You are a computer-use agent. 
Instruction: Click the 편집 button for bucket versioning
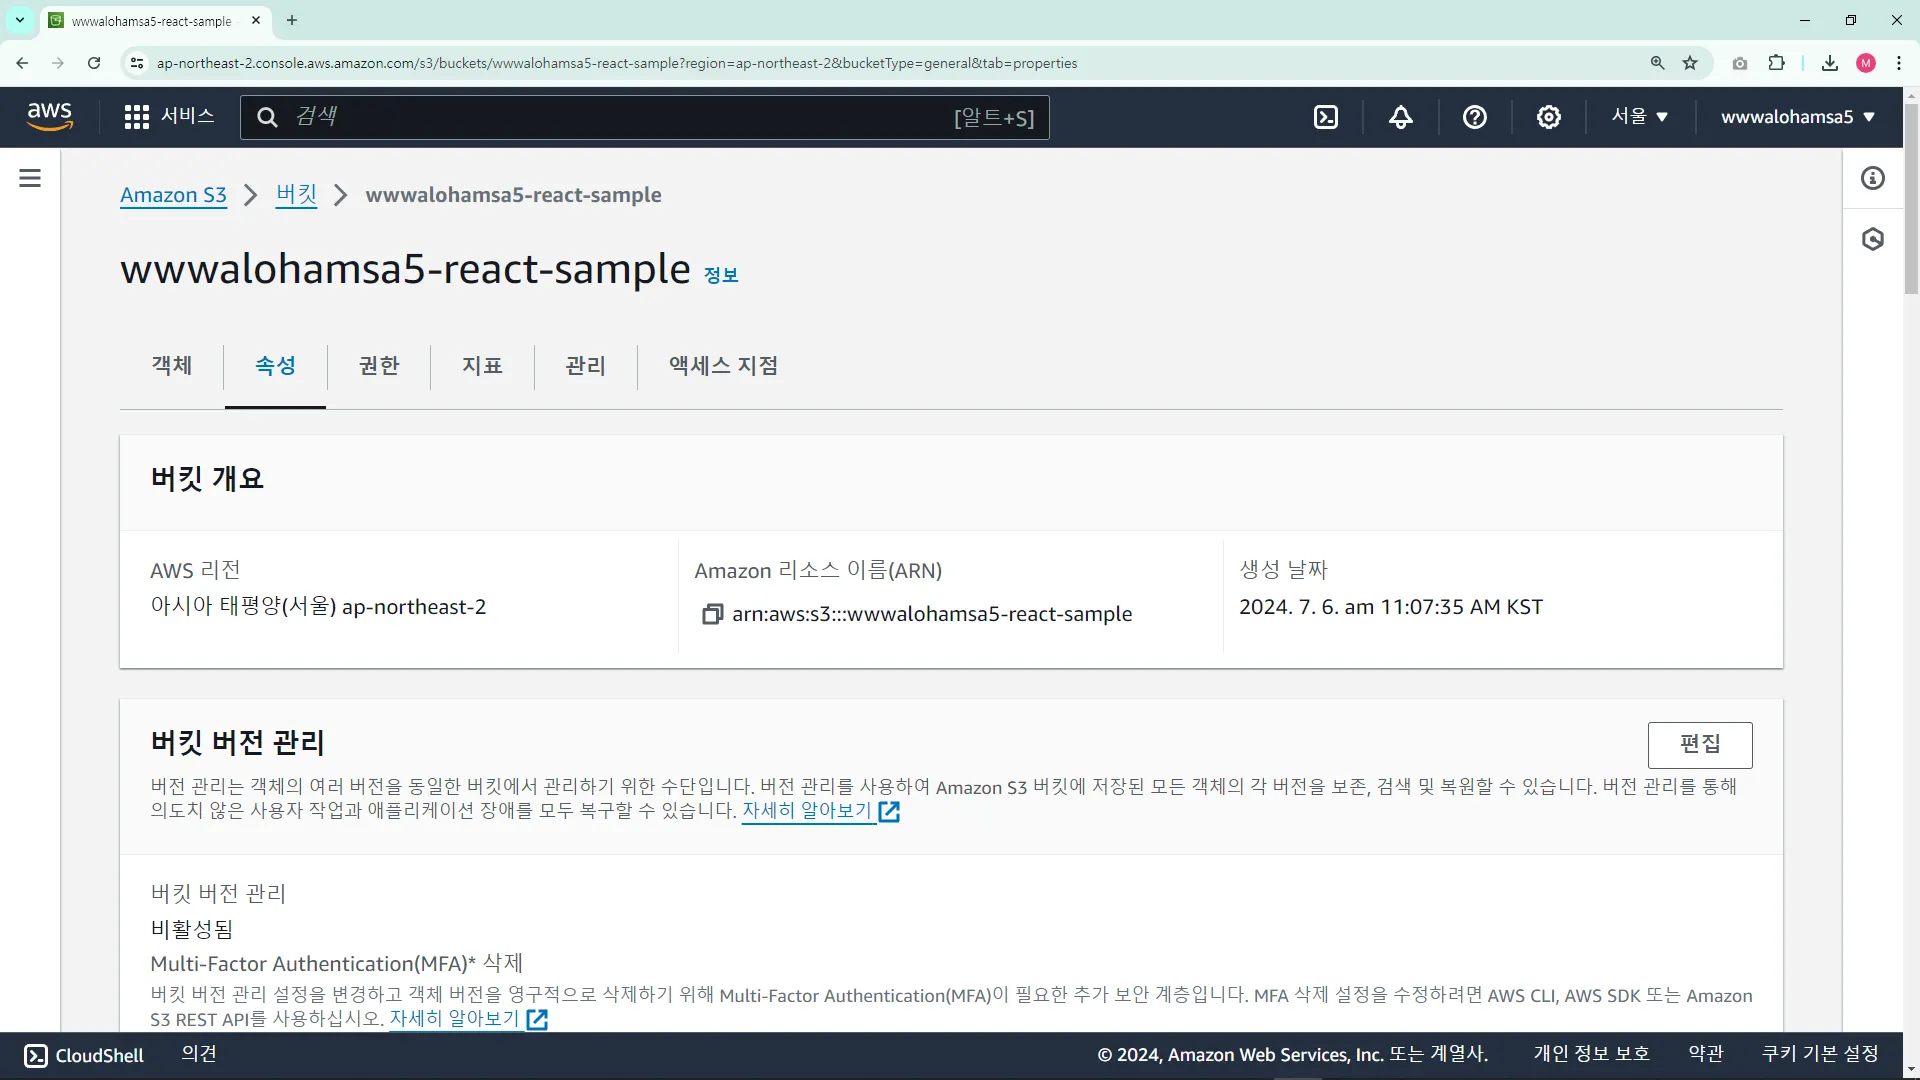click(x=1699, y=744)
